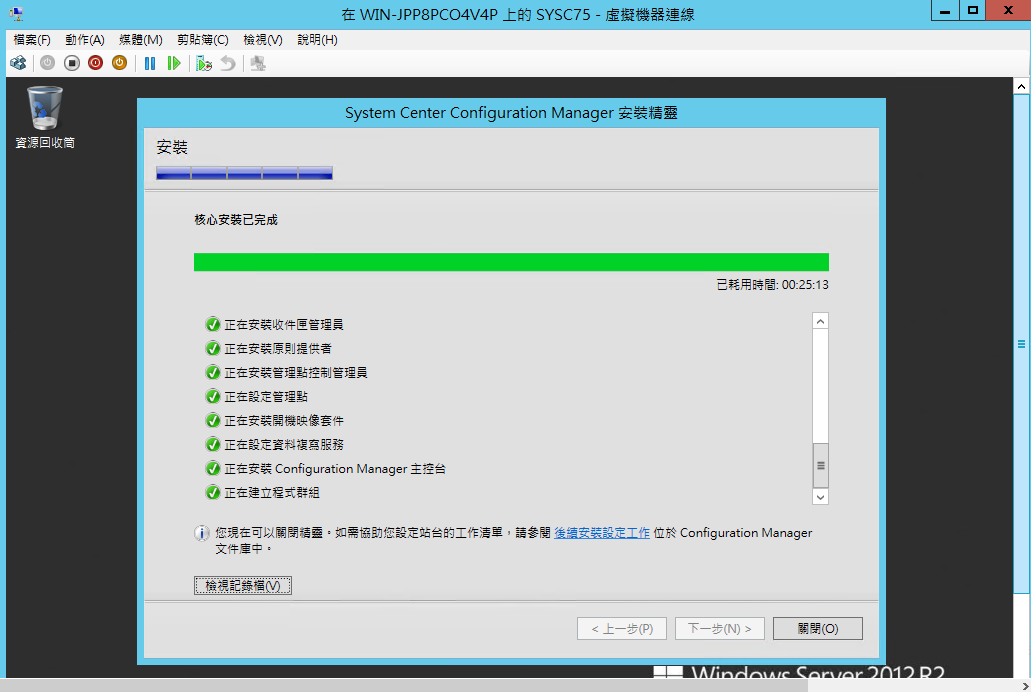1031x692 pixels.
Task: Click the green installation progress bar
Action: (x=511, y=262)
